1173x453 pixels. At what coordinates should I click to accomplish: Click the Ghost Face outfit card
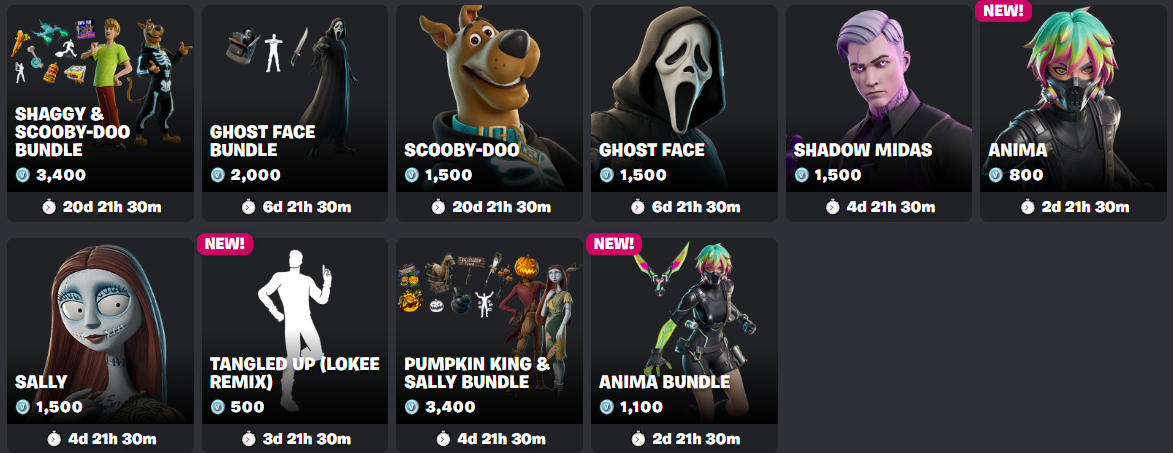[x=684, y=114]
